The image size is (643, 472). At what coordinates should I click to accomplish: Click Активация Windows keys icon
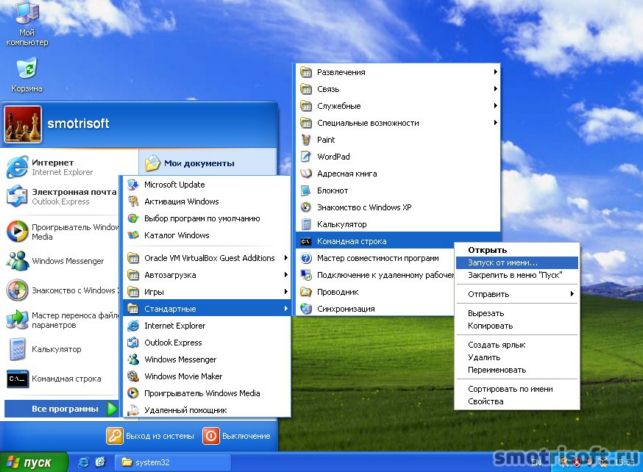(x=133, y=201)
